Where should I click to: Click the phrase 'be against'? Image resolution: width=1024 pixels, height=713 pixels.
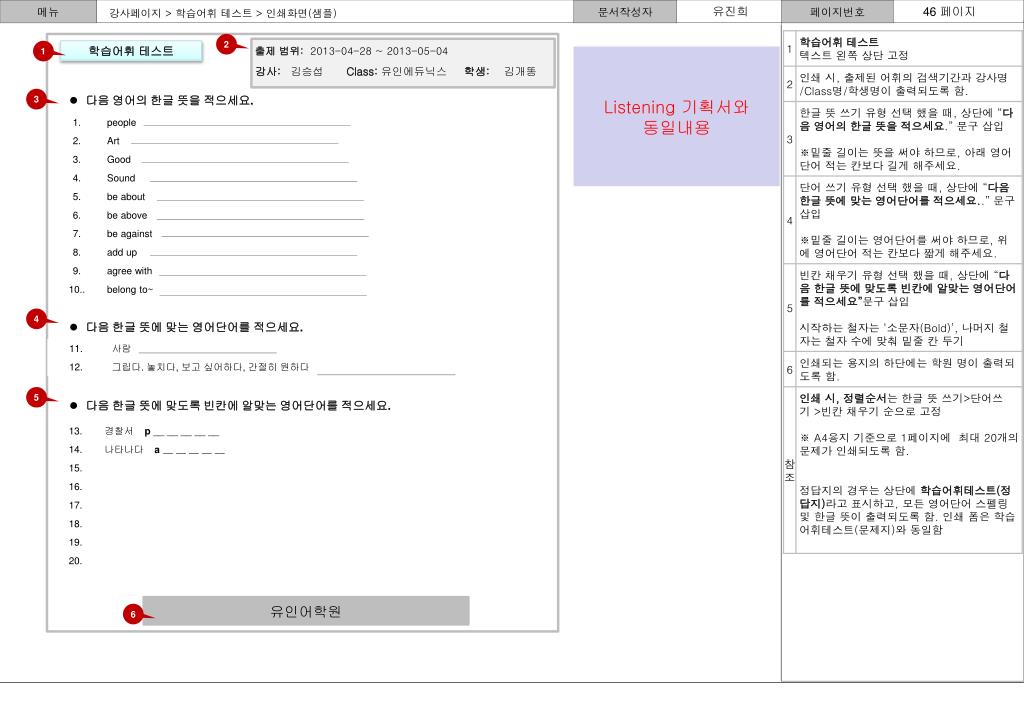pyautogui.click(x=129, y=234)
